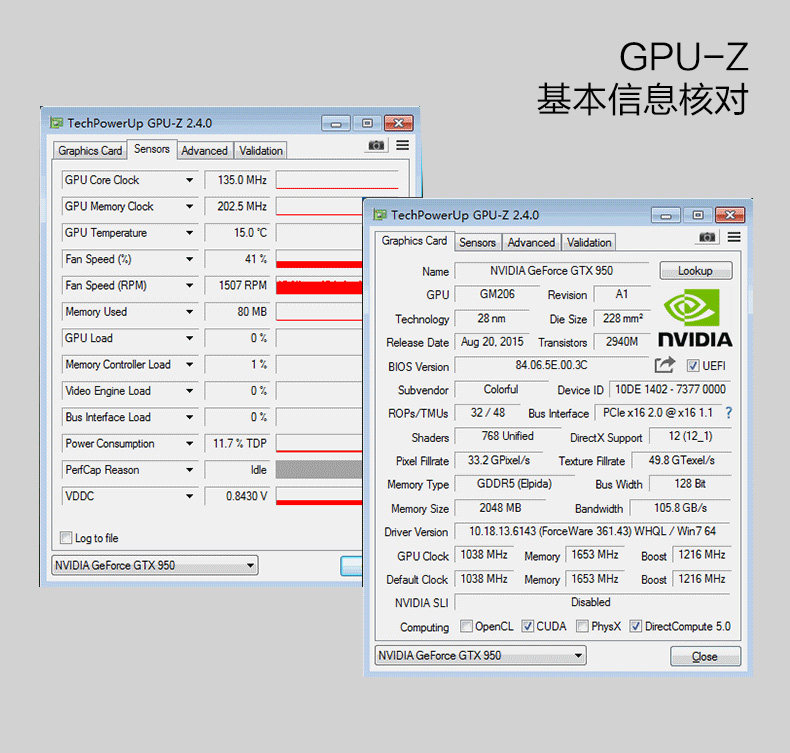Open Validation tab in Sensors window
Screen dimensions: 790x753
click(261, 151)
